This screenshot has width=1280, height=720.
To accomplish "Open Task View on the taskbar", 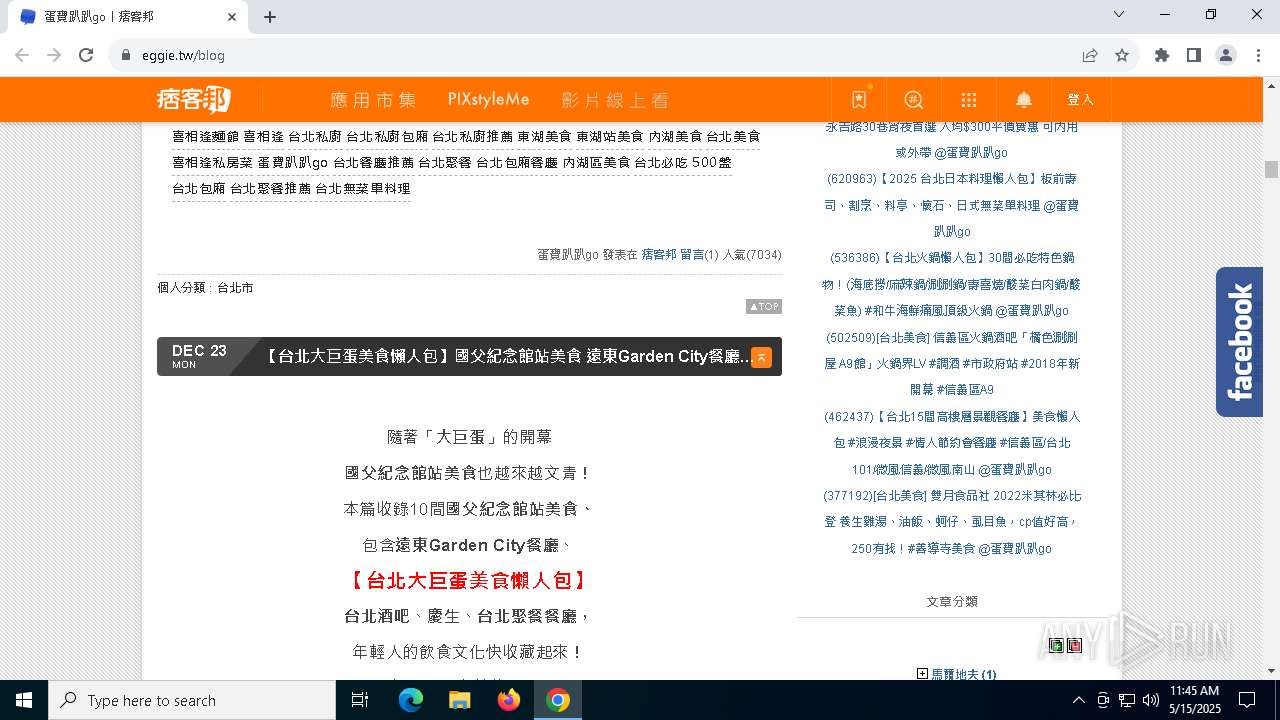I will click(360, 700).
